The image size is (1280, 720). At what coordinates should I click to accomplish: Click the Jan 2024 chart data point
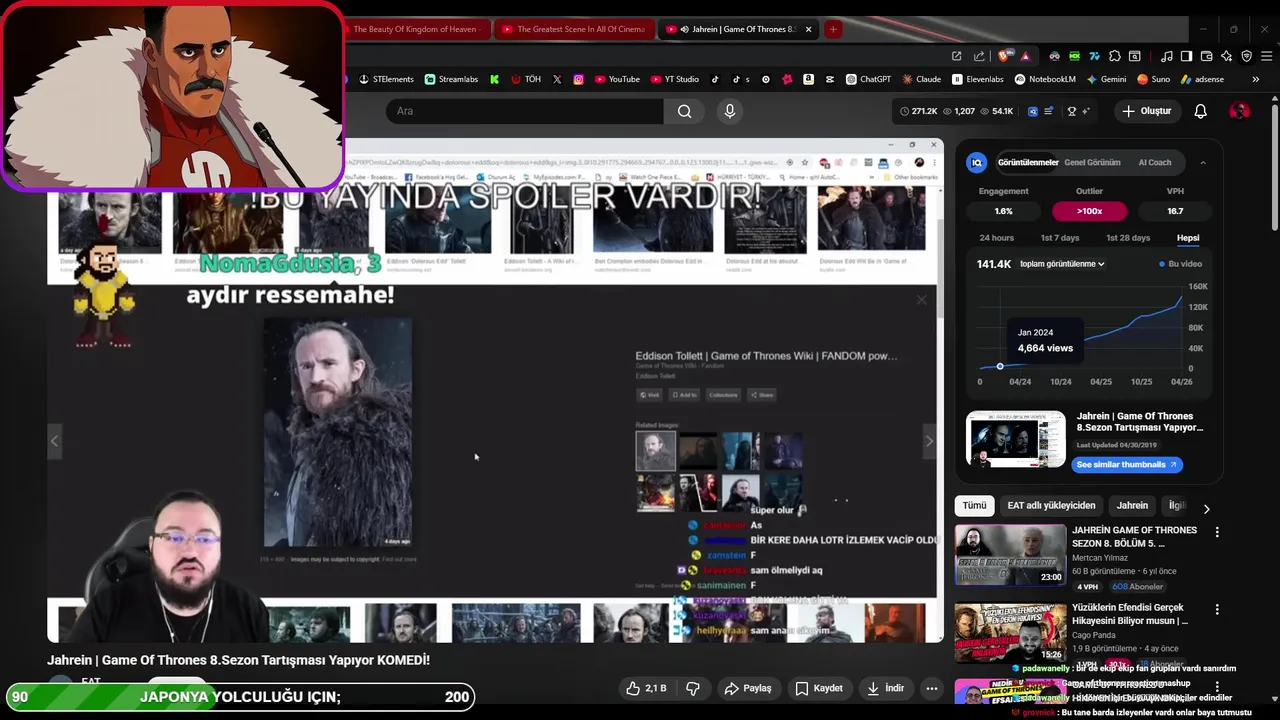tap(1000, 366)
